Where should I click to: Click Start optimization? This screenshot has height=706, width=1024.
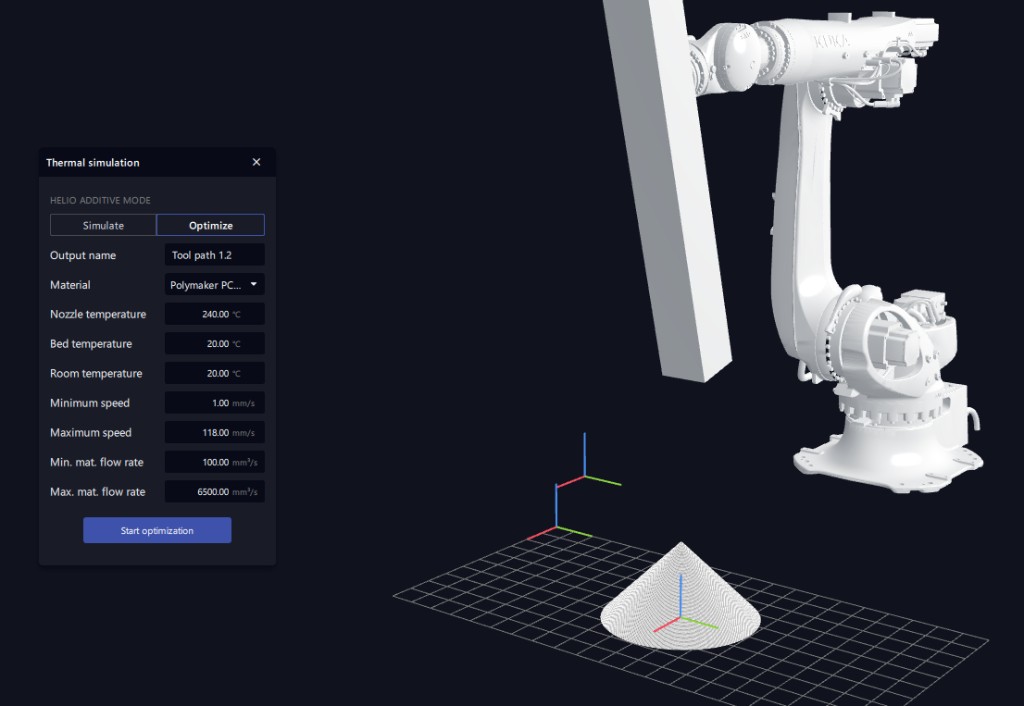point(157,530)
